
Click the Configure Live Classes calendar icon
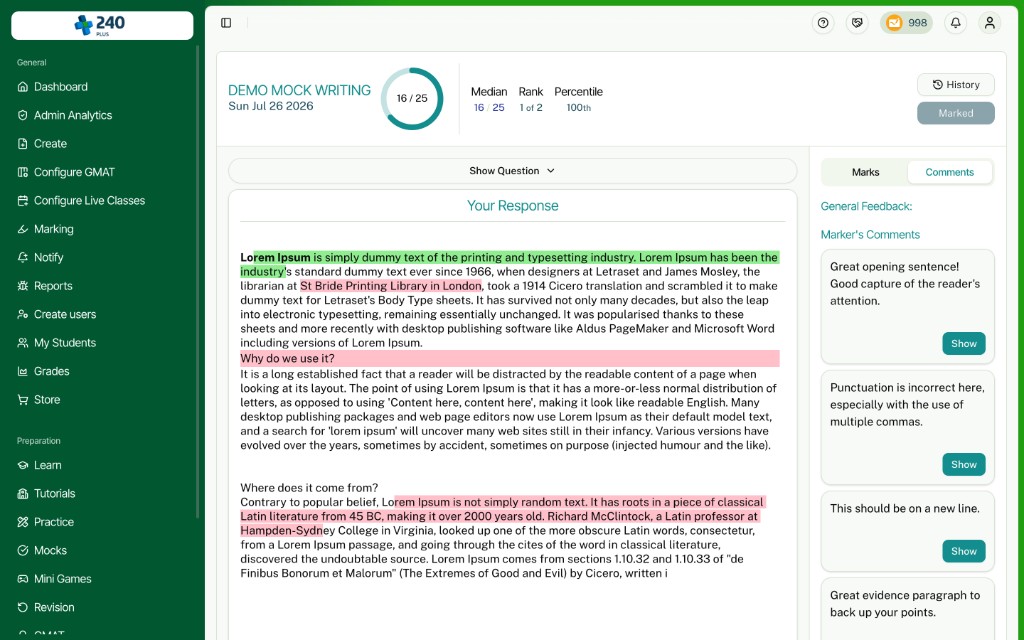(x=23, y=200)
